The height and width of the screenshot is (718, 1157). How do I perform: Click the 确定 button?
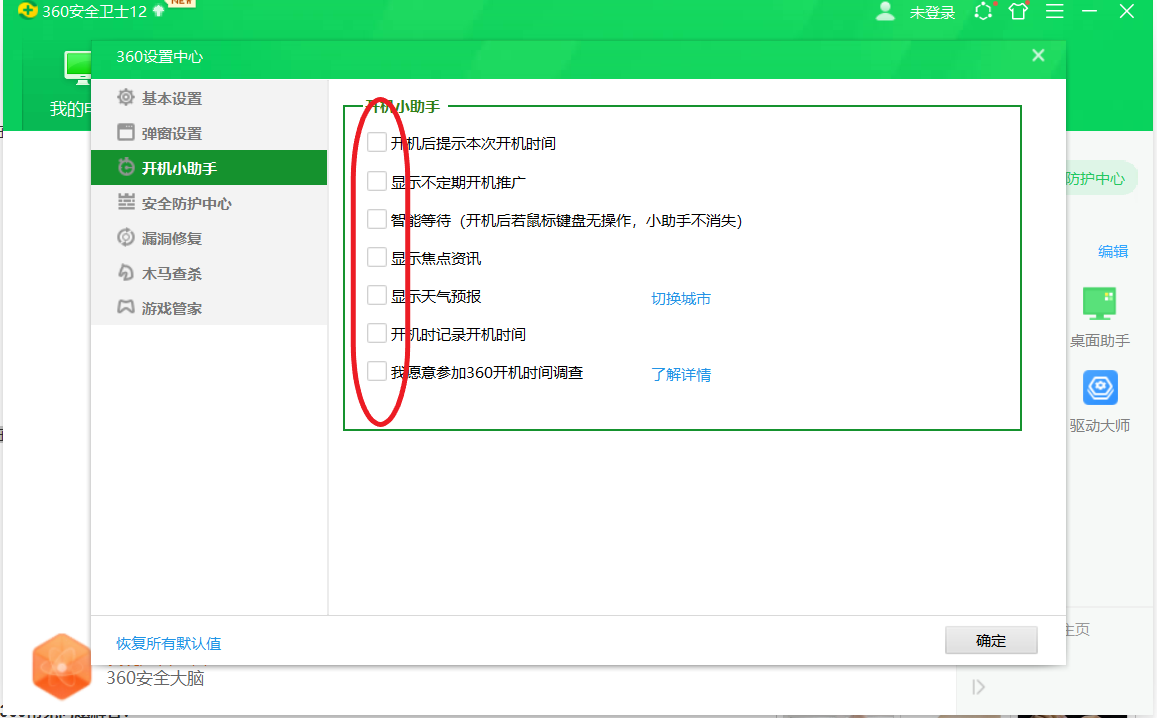(990, 641)
